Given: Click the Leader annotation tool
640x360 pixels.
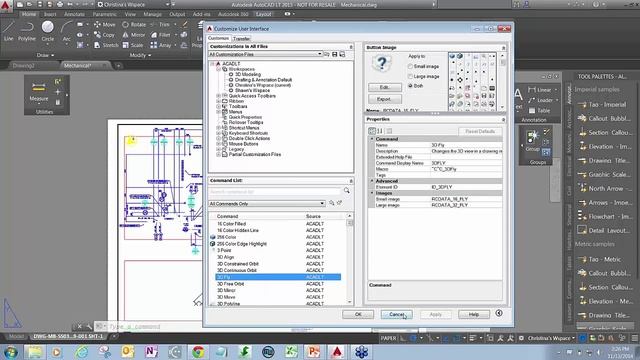Looking at the screenshot, I should pos(540,100).
